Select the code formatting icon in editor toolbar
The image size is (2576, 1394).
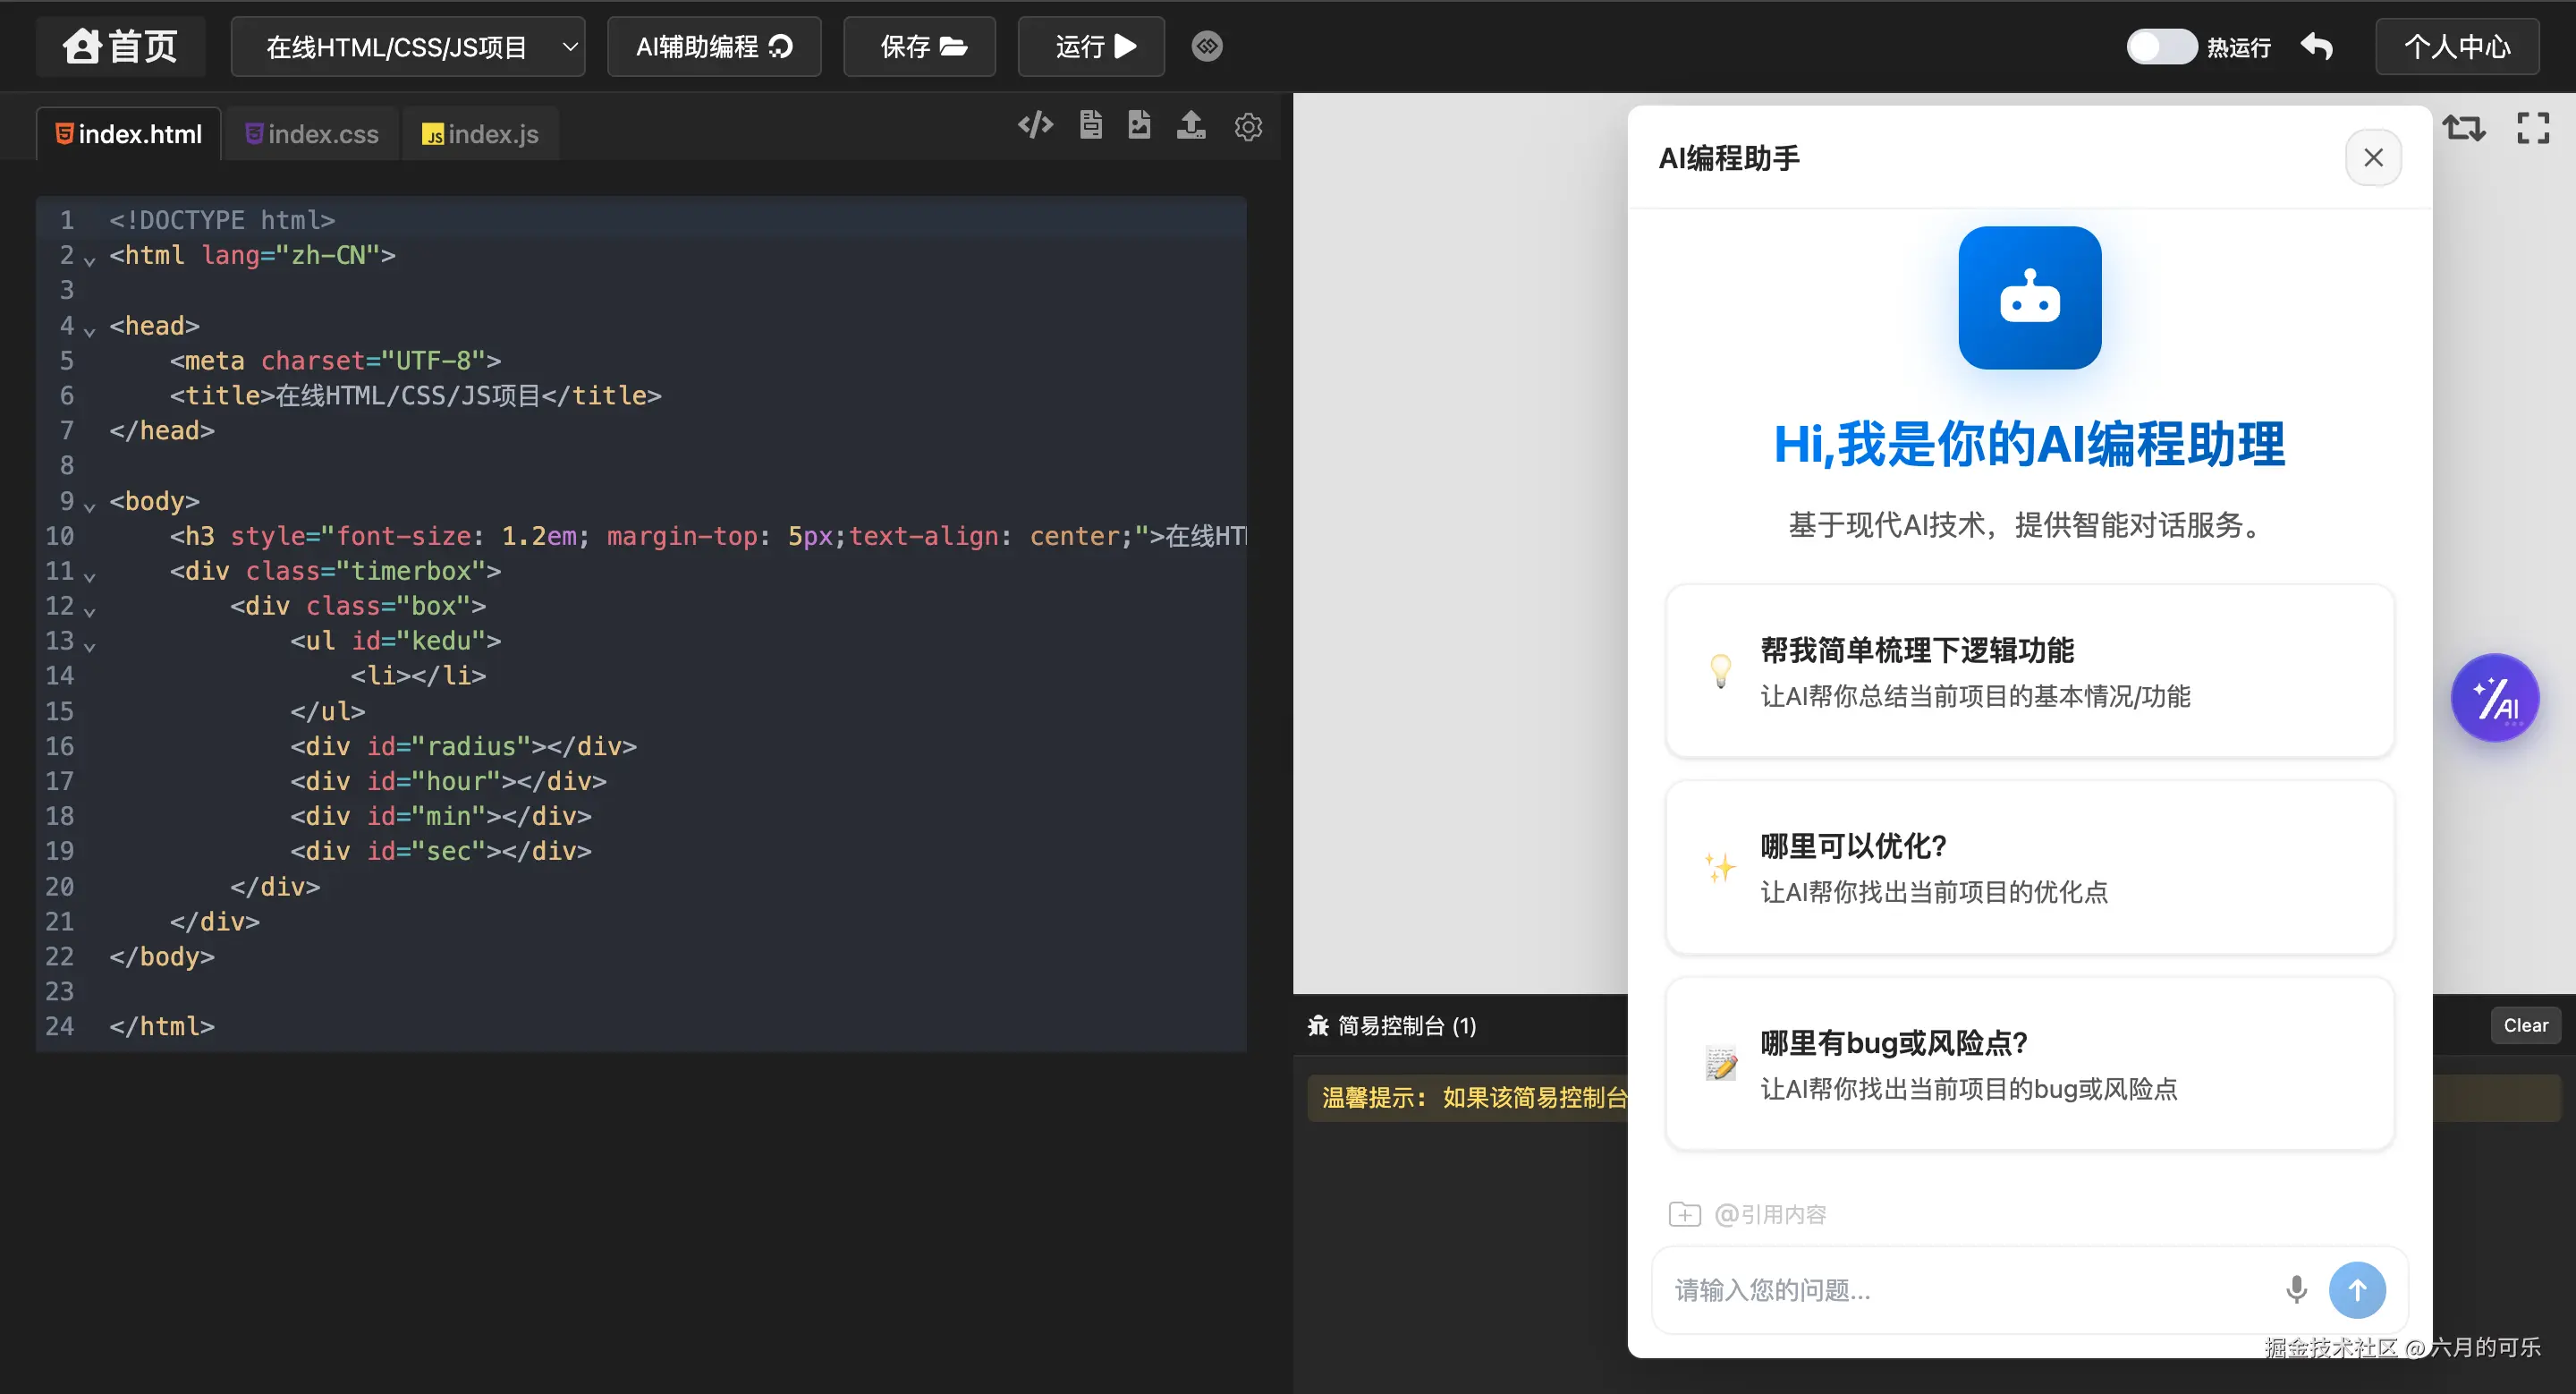(x=1036, y=124)
